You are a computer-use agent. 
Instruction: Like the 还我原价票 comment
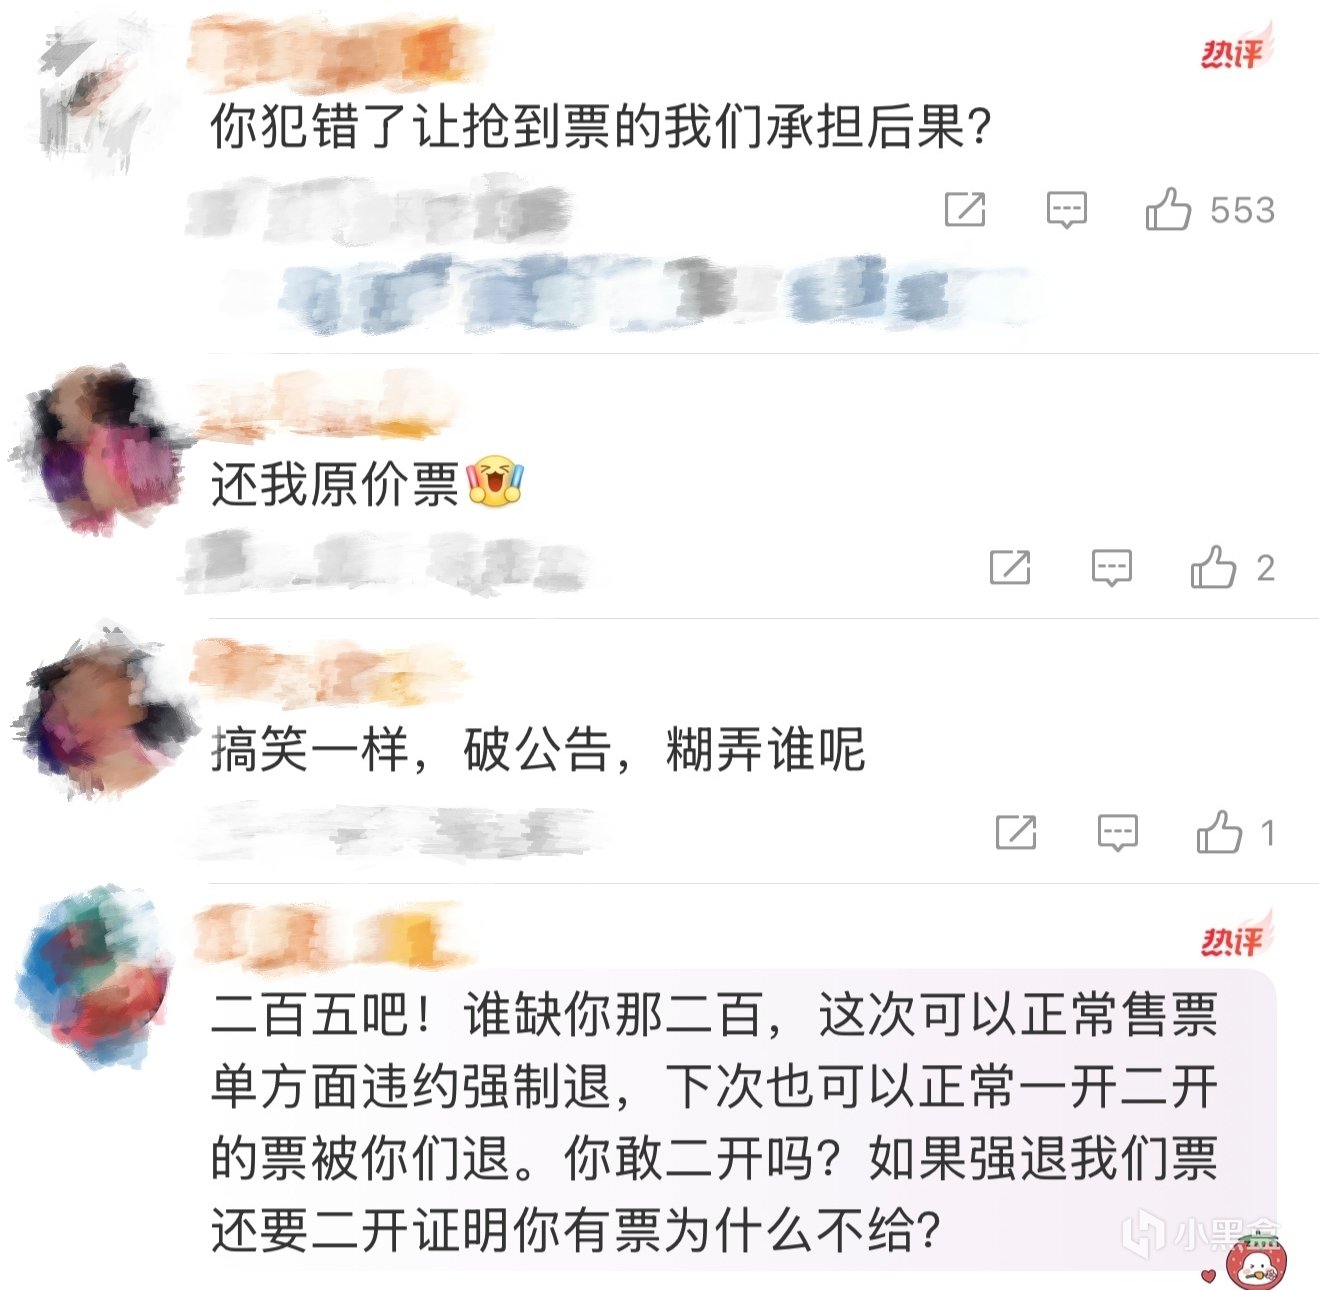1213,567
